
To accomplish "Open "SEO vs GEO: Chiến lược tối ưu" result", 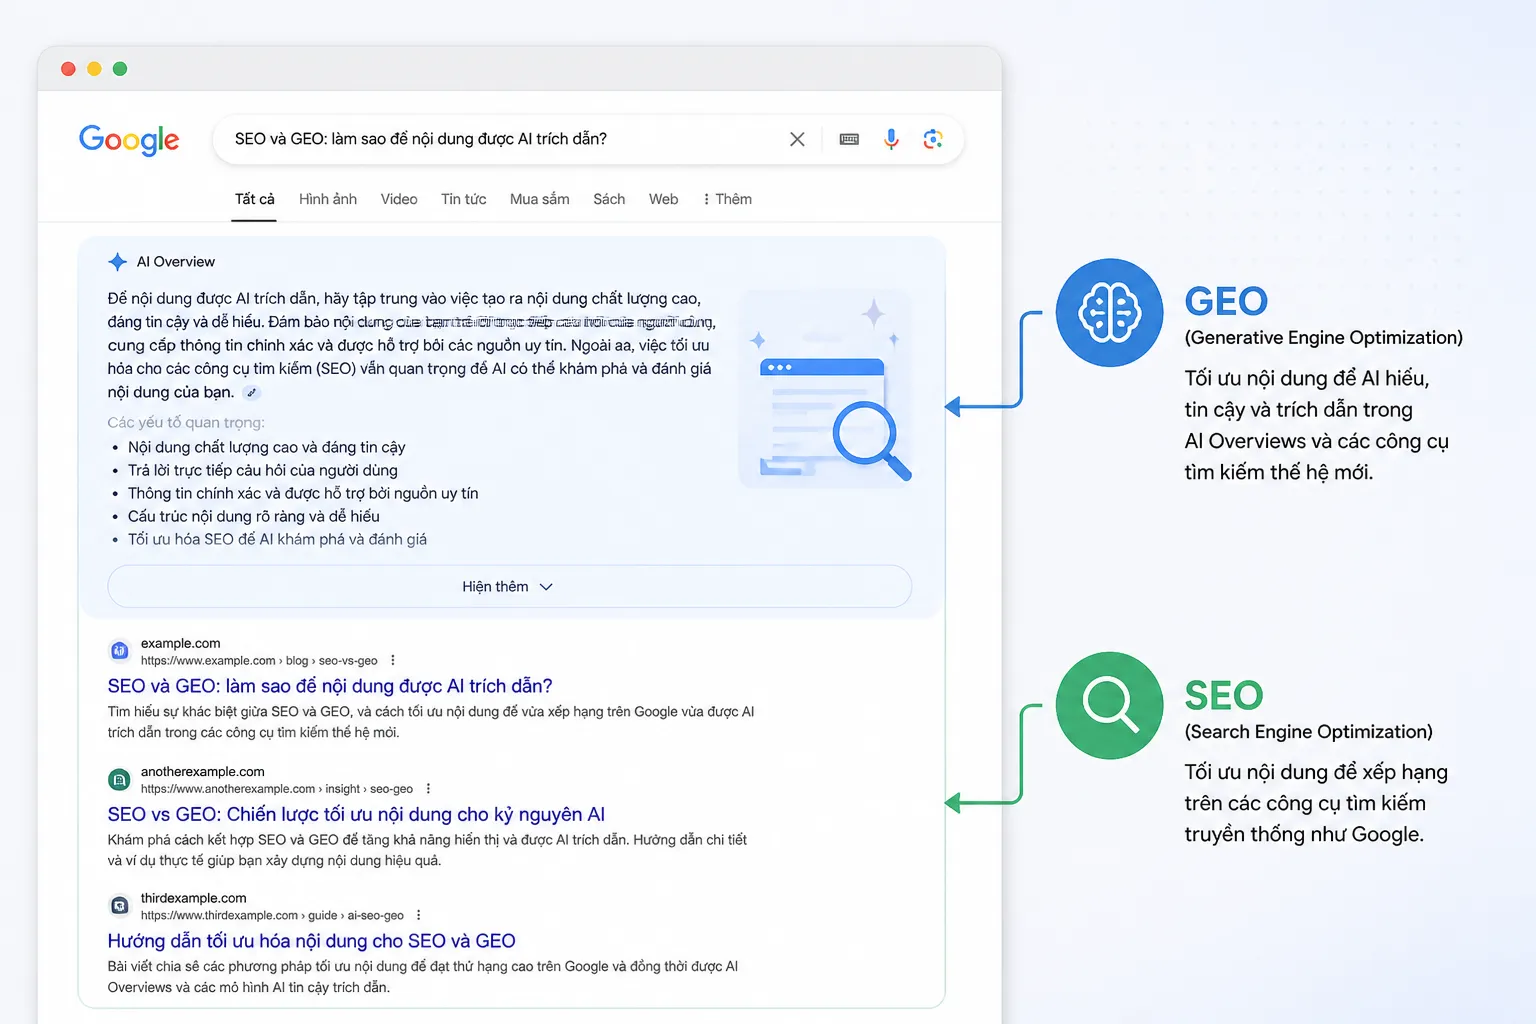I will (x=356, y=814).
